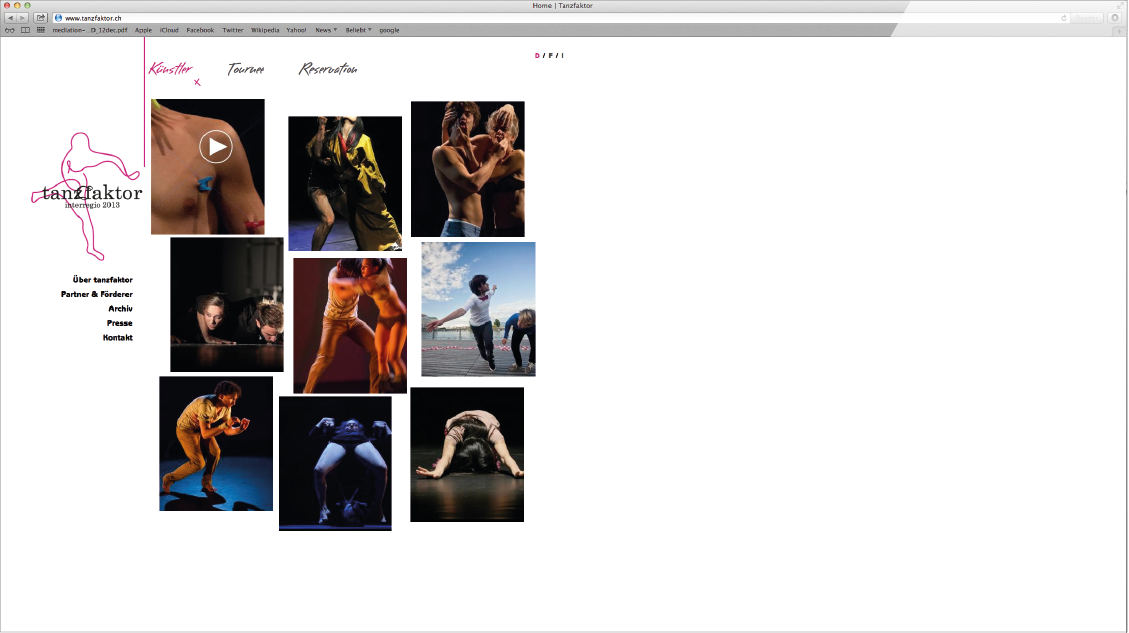Open the Über tanzfaktor menu item
Viewport: 1129px width, 633px height.
(x=102, y=279)
